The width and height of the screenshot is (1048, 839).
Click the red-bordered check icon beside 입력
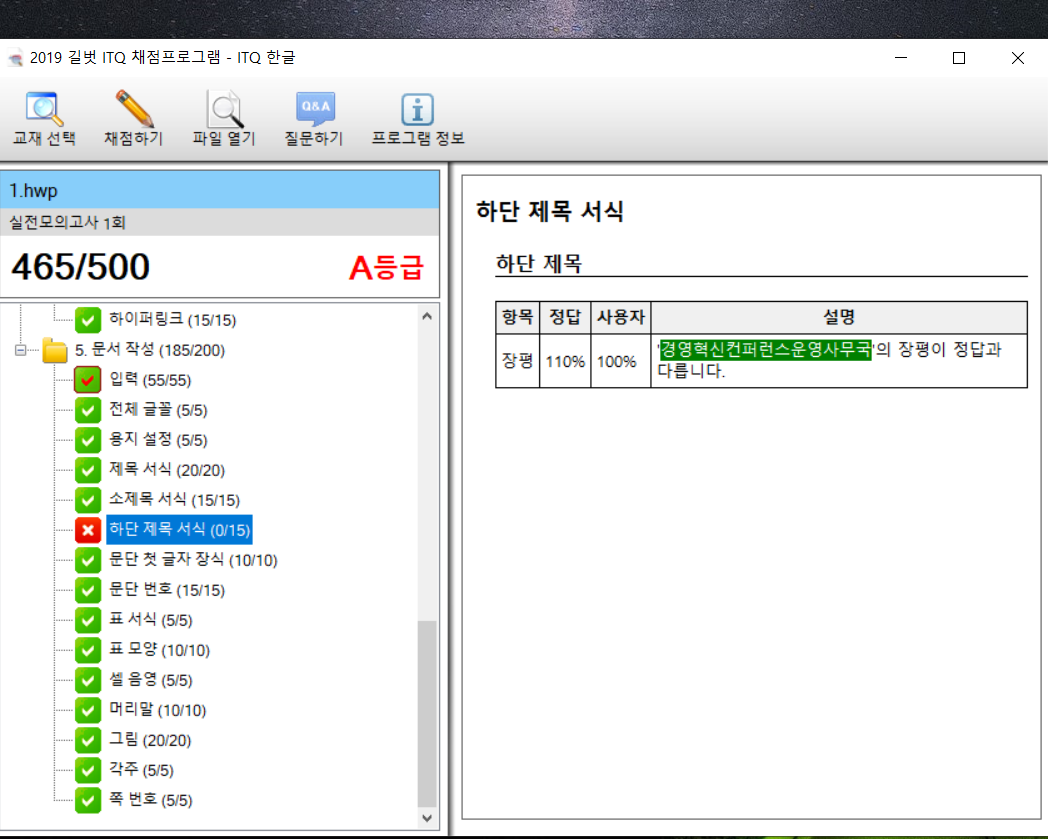point(88,380)
